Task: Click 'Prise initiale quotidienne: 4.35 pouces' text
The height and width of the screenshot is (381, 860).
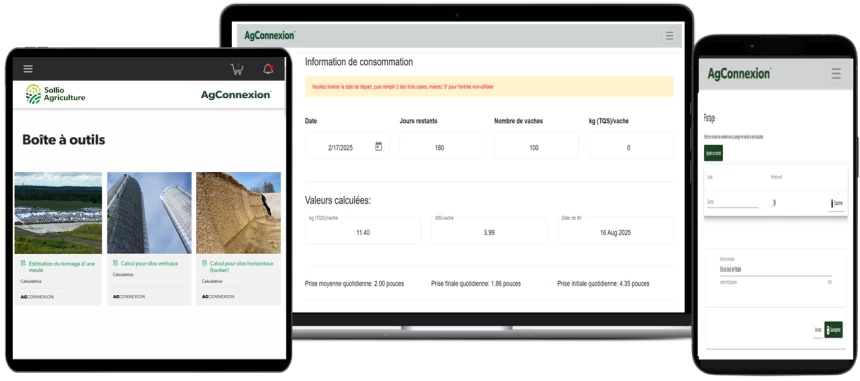Action: (603, 283)
